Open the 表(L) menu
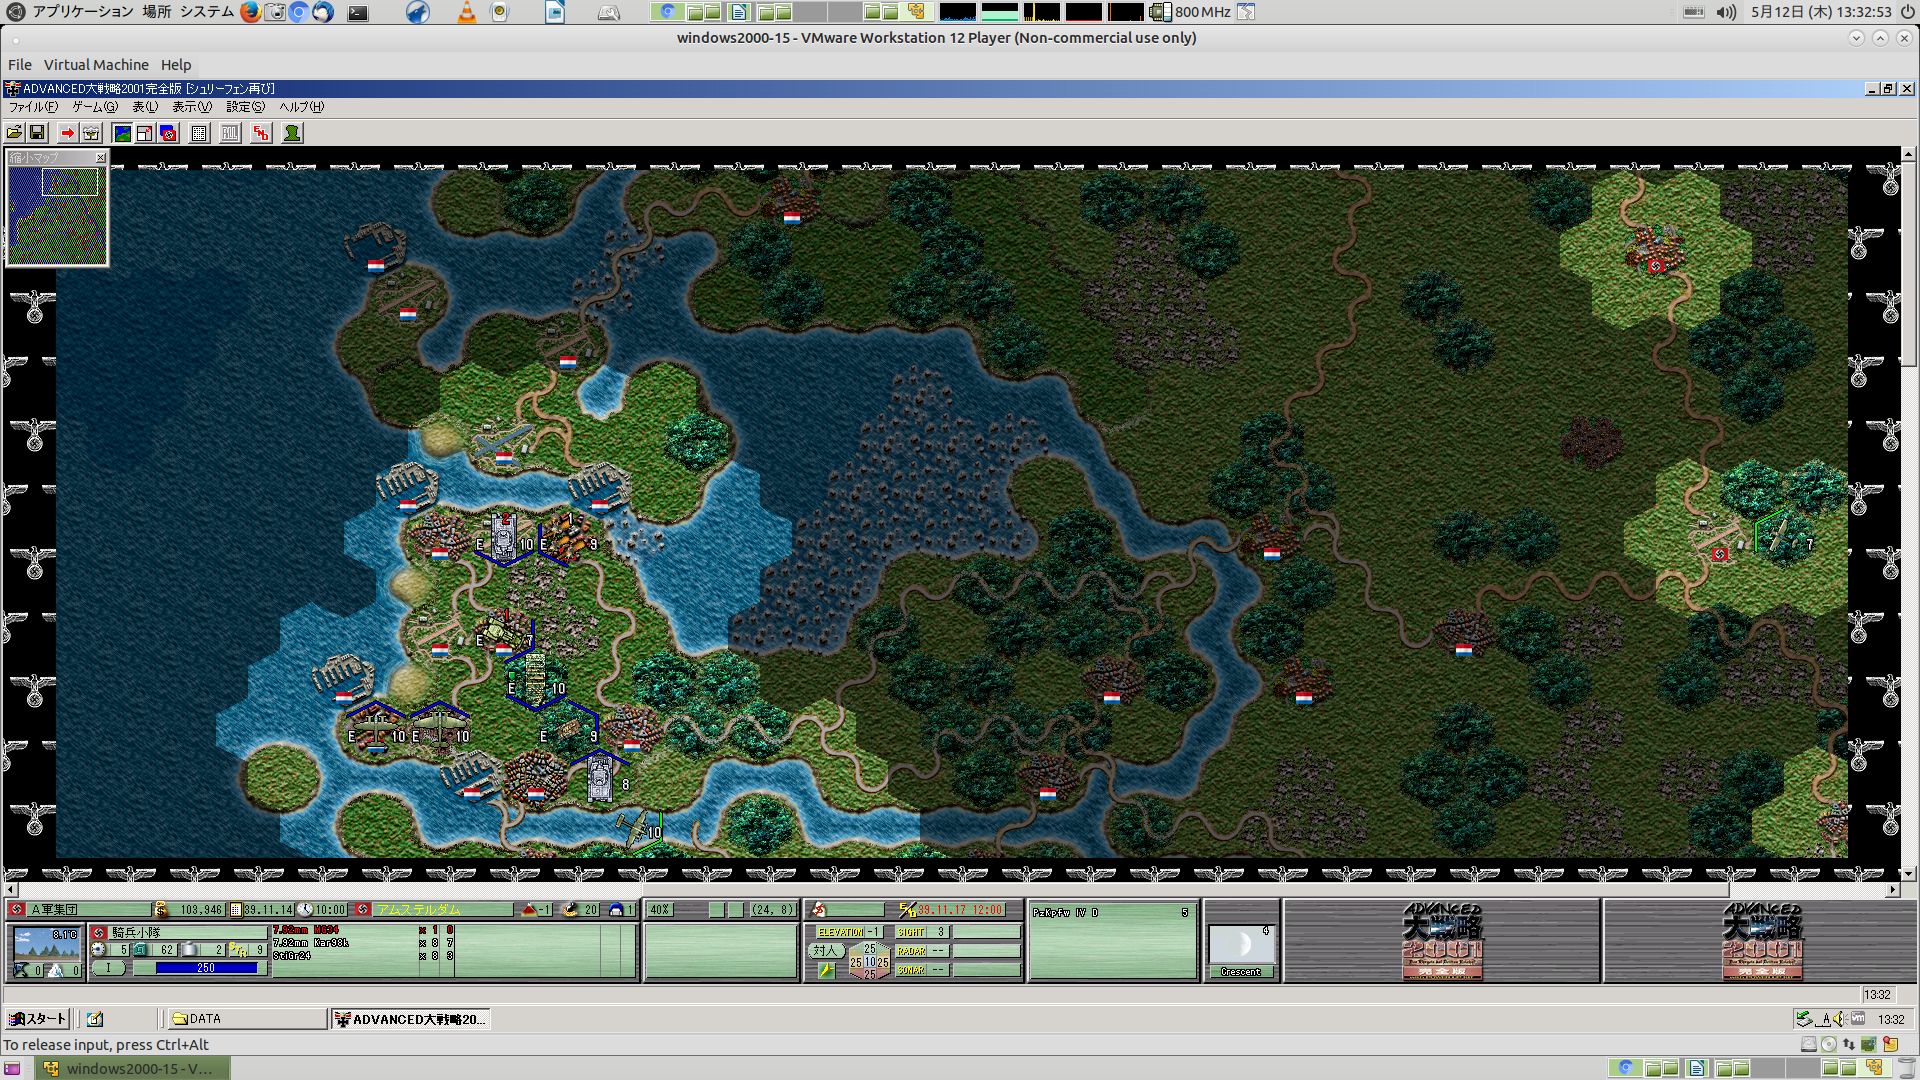 pyautogui.click(x=145, y=107)
